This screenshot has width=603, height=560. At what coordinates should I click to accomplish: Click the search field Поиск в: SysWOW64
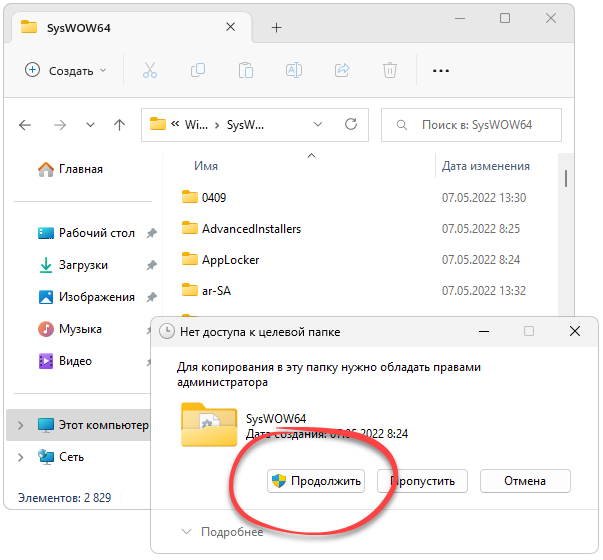(x=471, y=125)
